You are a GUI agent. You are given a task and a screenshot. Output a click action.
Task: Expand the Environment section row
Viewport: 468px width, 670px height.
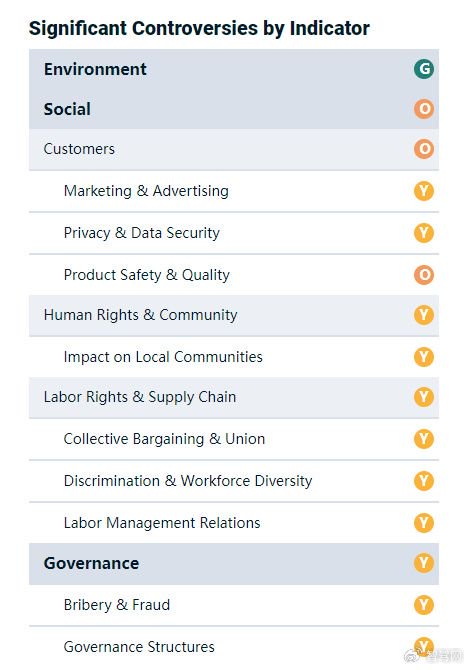click(x=234, y=69)
